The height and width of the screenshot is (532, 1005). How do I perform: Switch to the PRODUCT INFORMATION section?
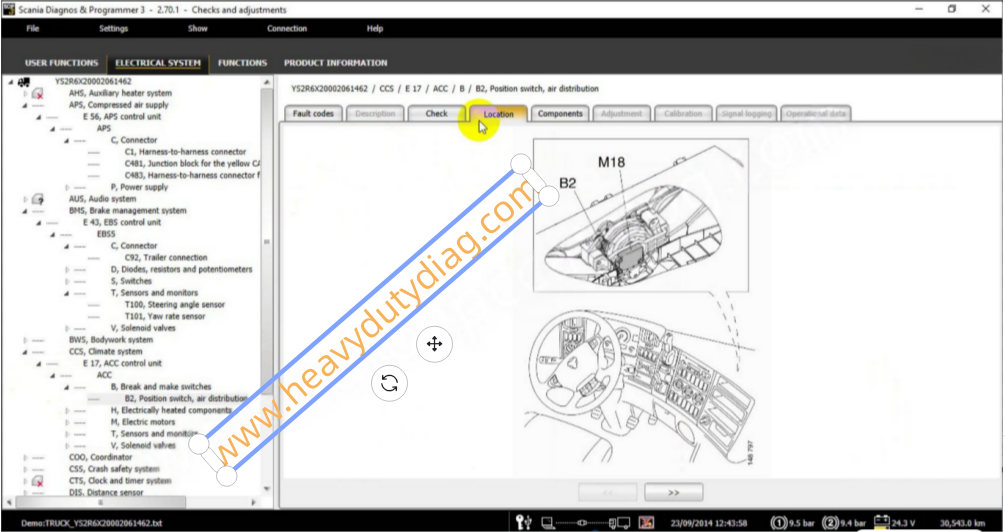coord(336,63)
